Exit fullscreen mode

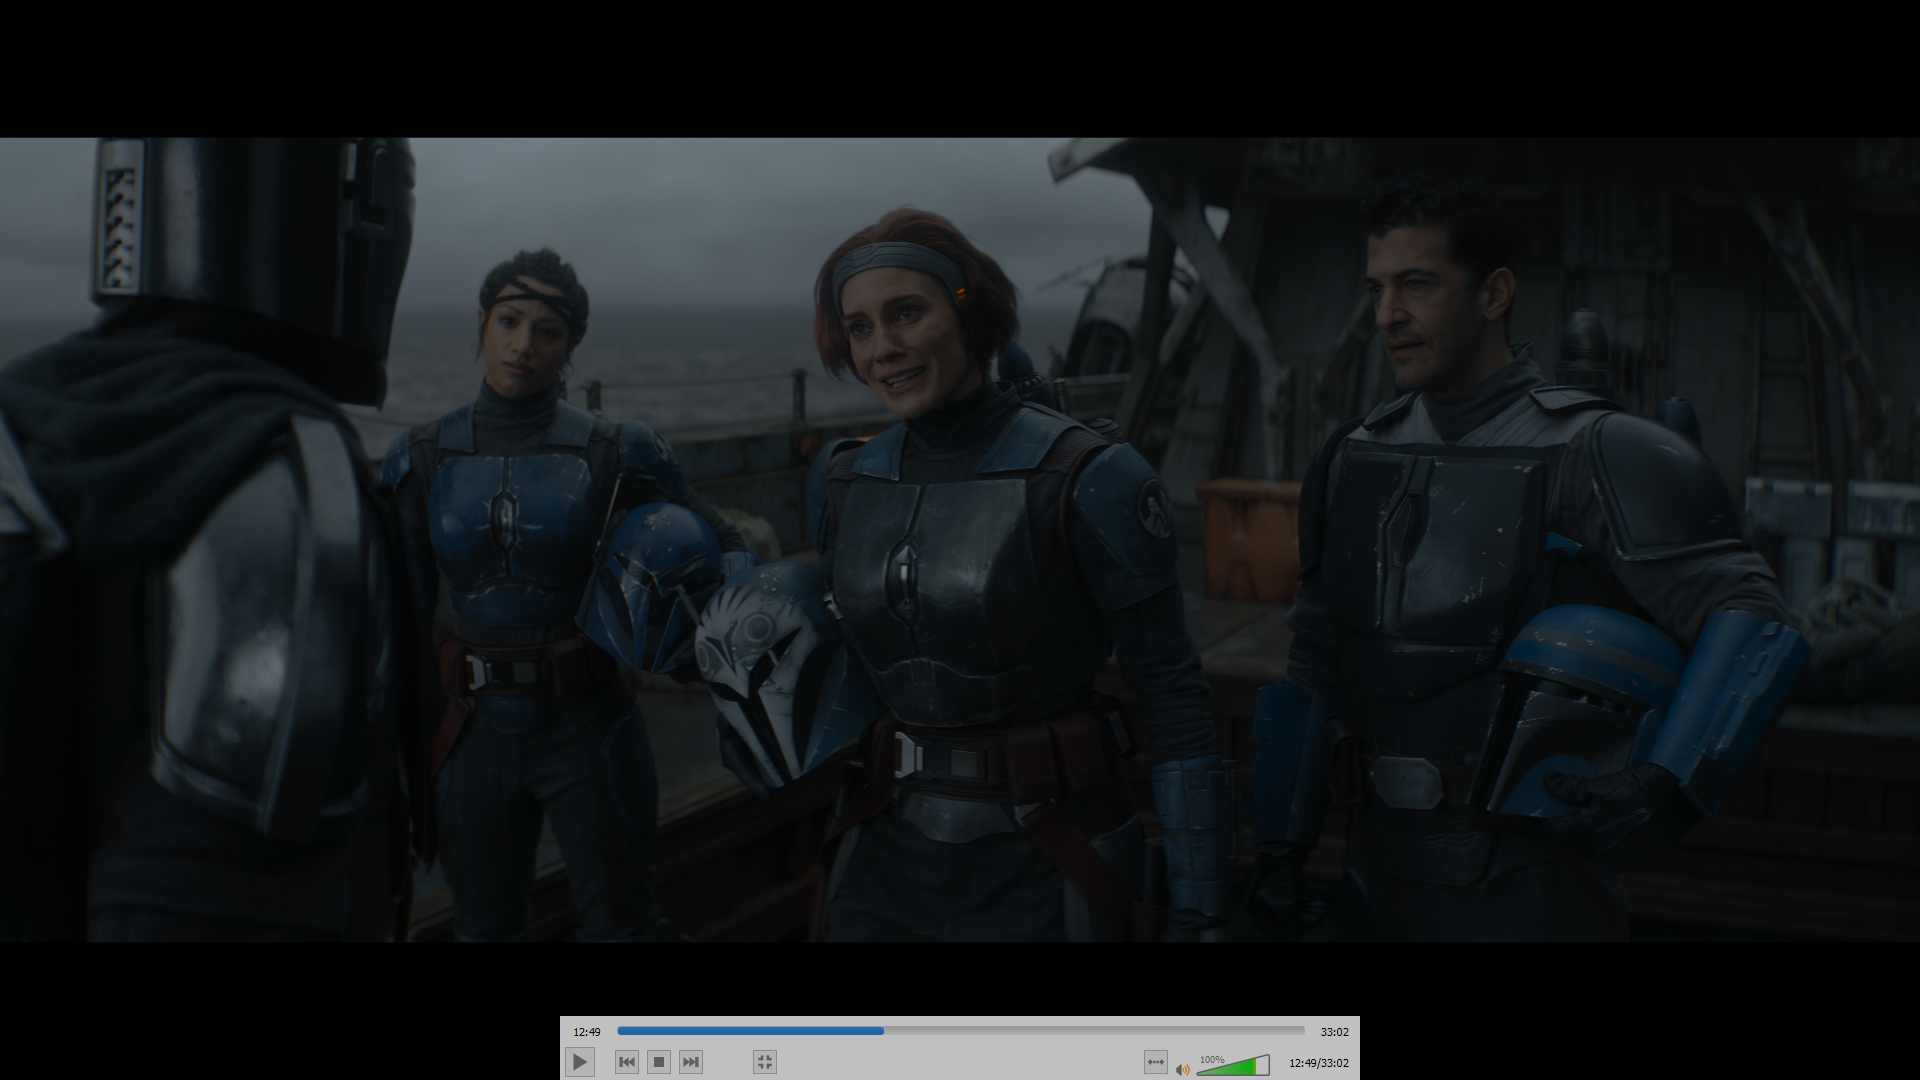pyautogui.click(x=765, y=1062)
